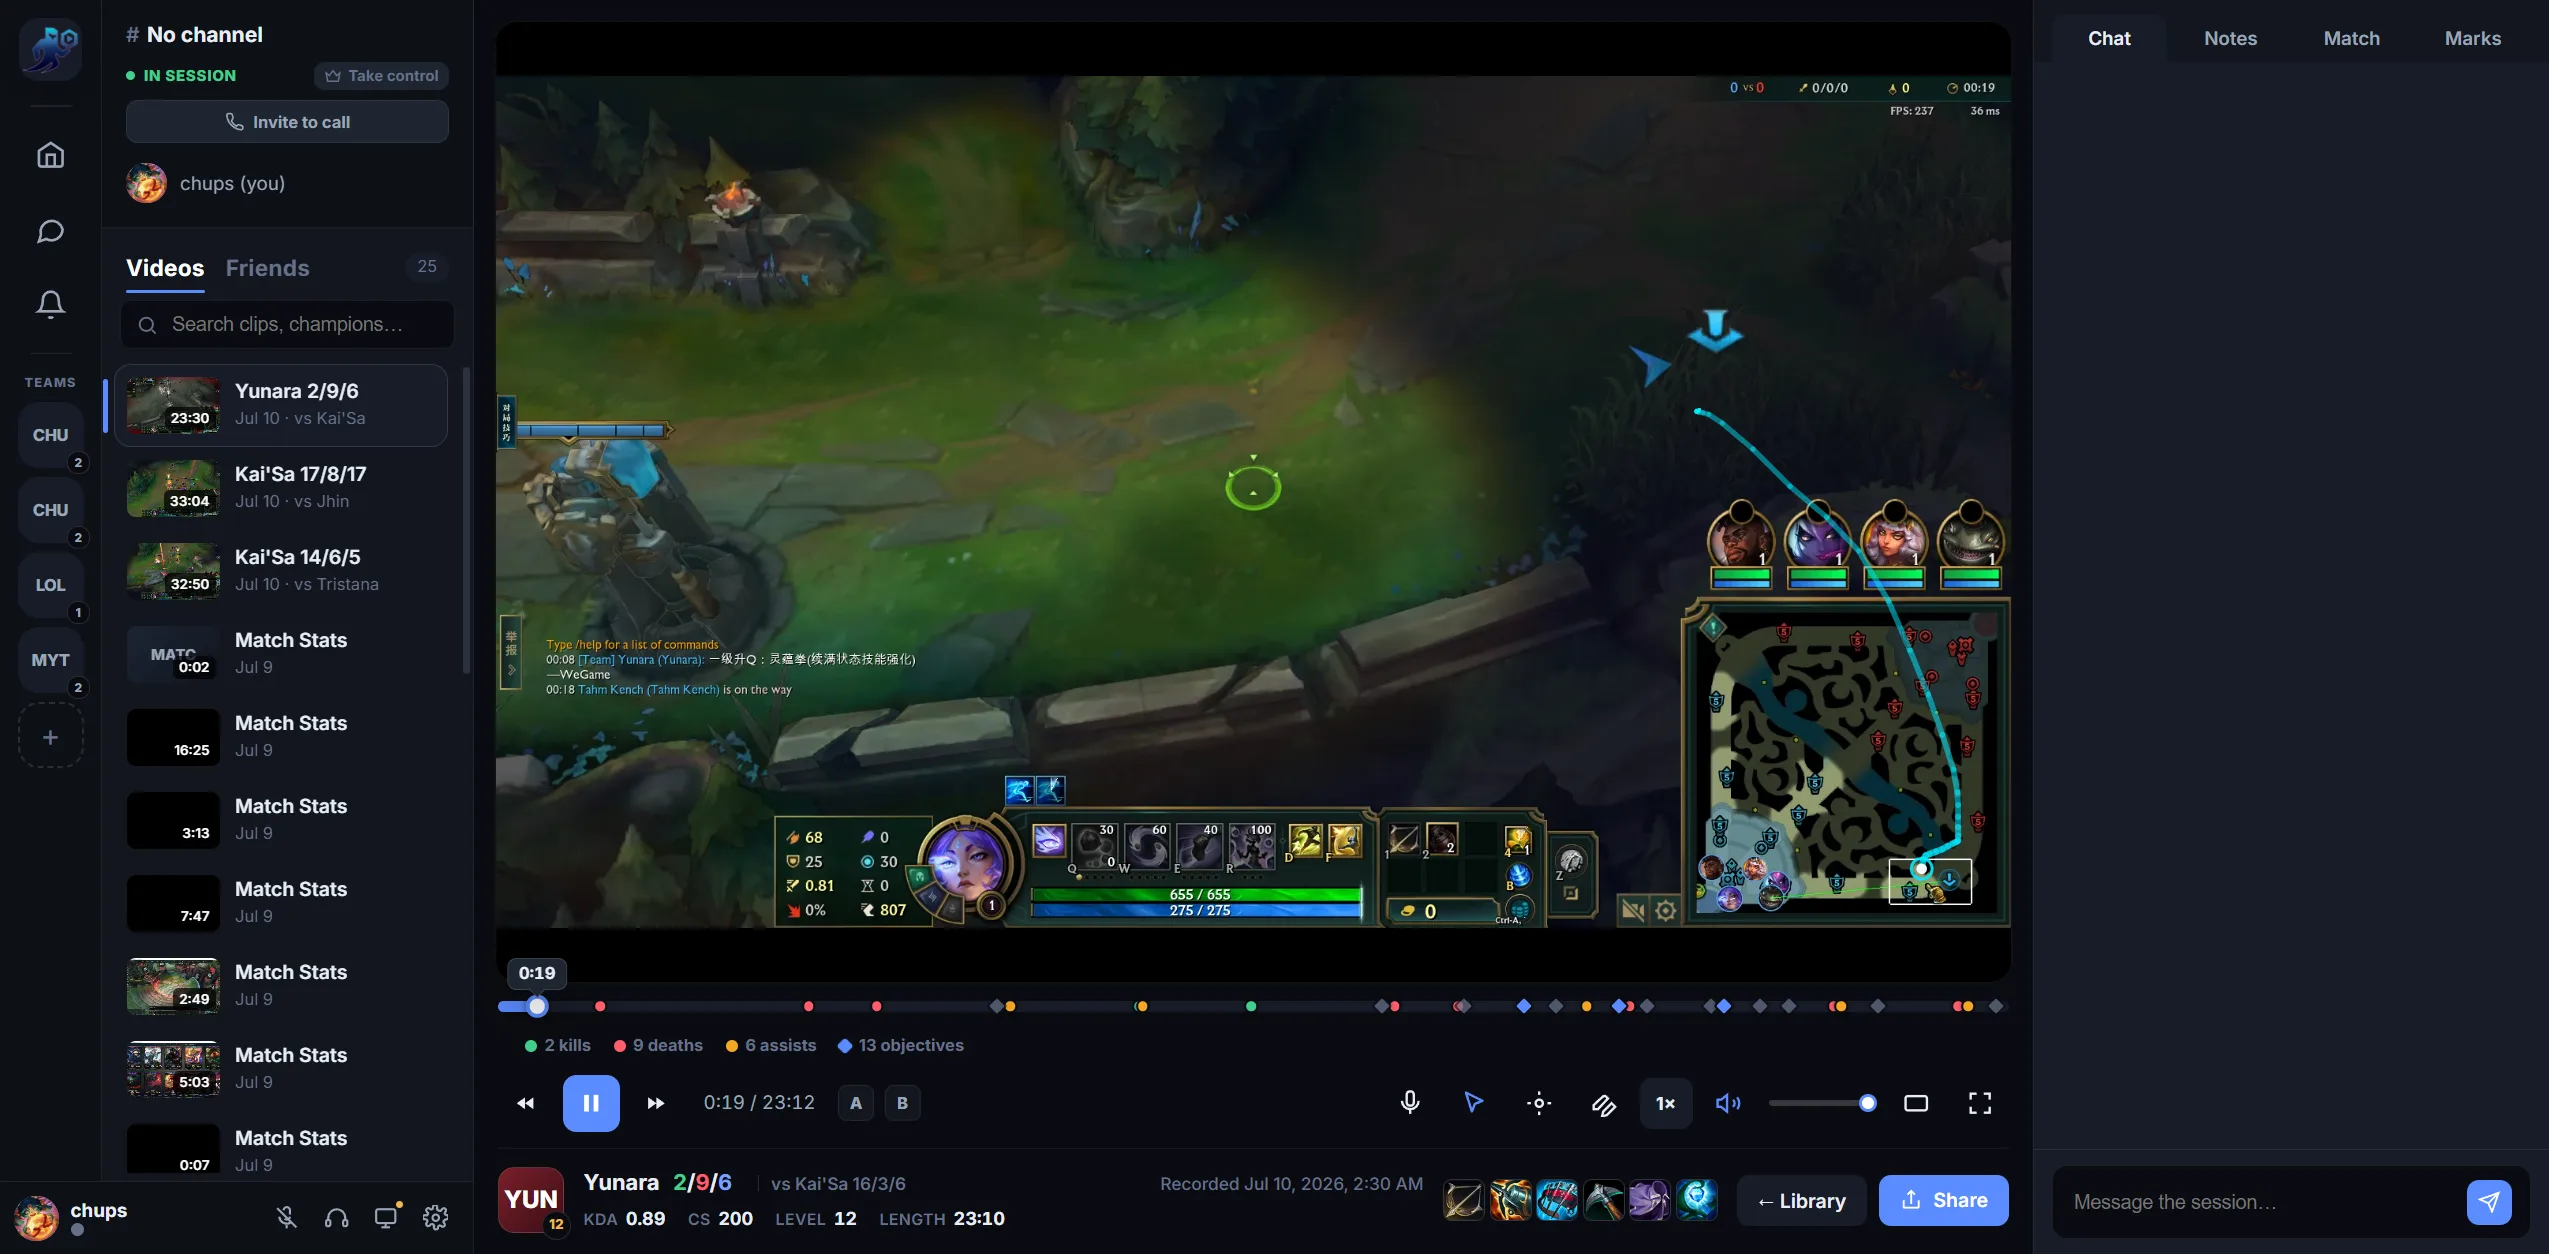
Task: Toggle microphone mute in user bar
Action: pyautogui.click(x=287, y=1217)
